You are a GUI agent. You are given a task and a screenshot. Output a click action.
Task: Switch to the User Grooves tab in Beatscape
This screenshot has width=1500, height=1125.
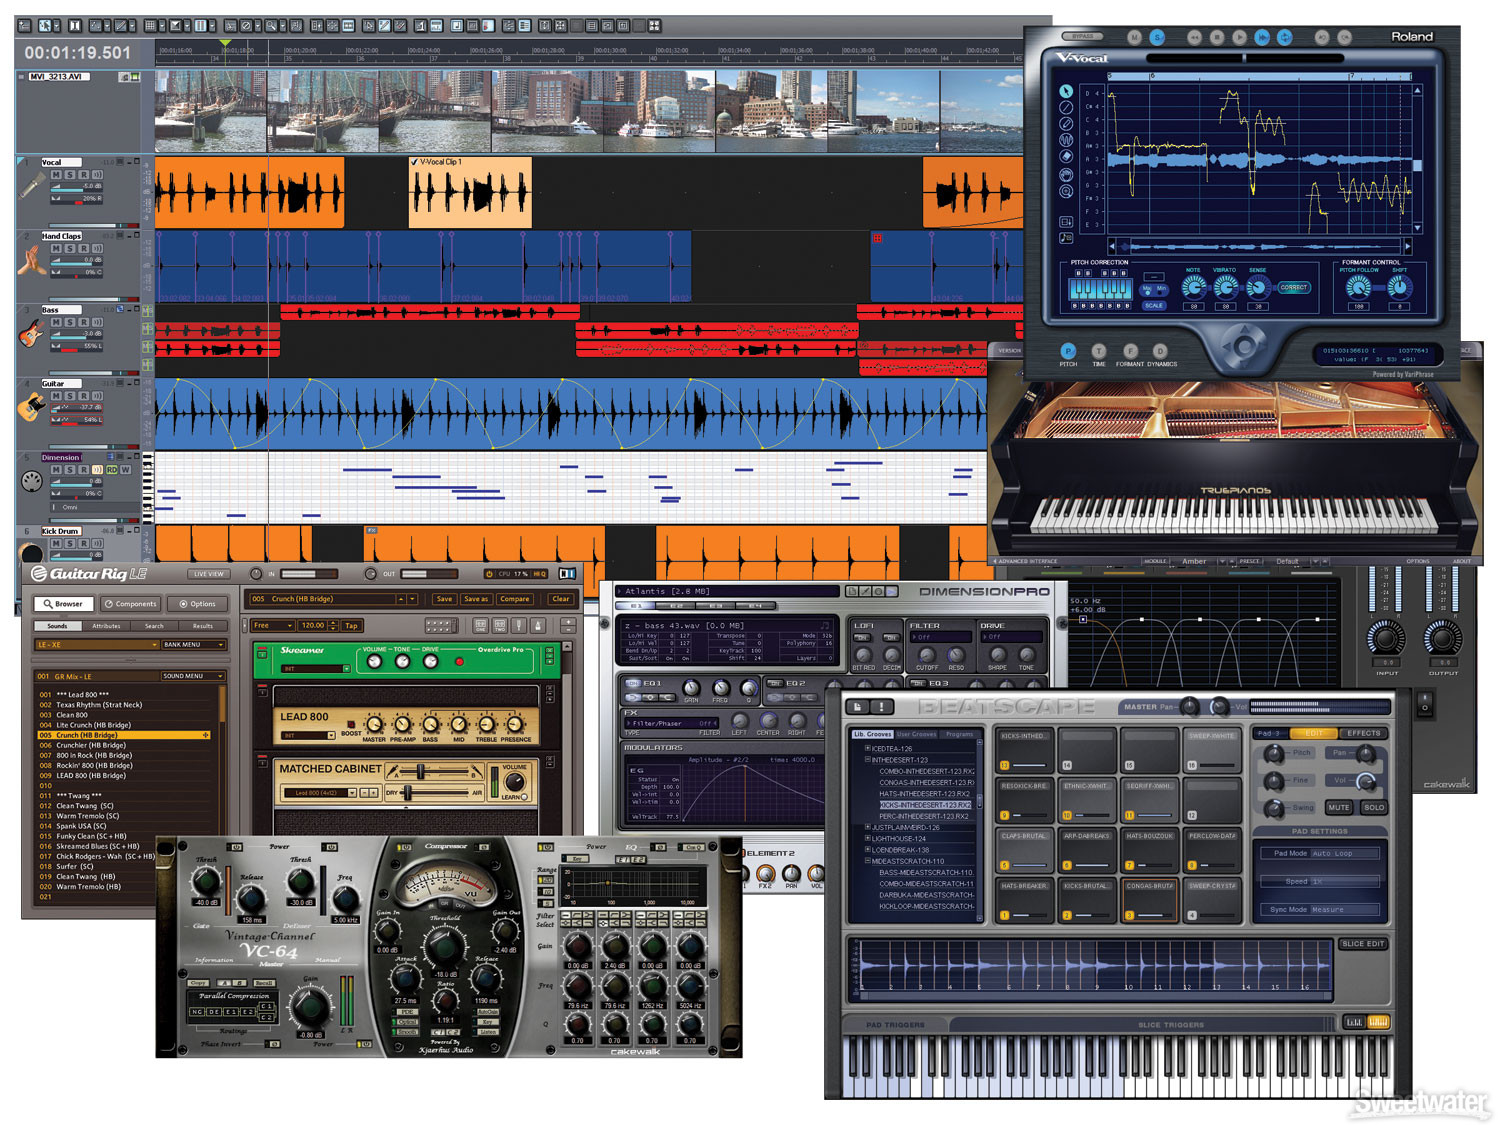click(x=916, y=735)
